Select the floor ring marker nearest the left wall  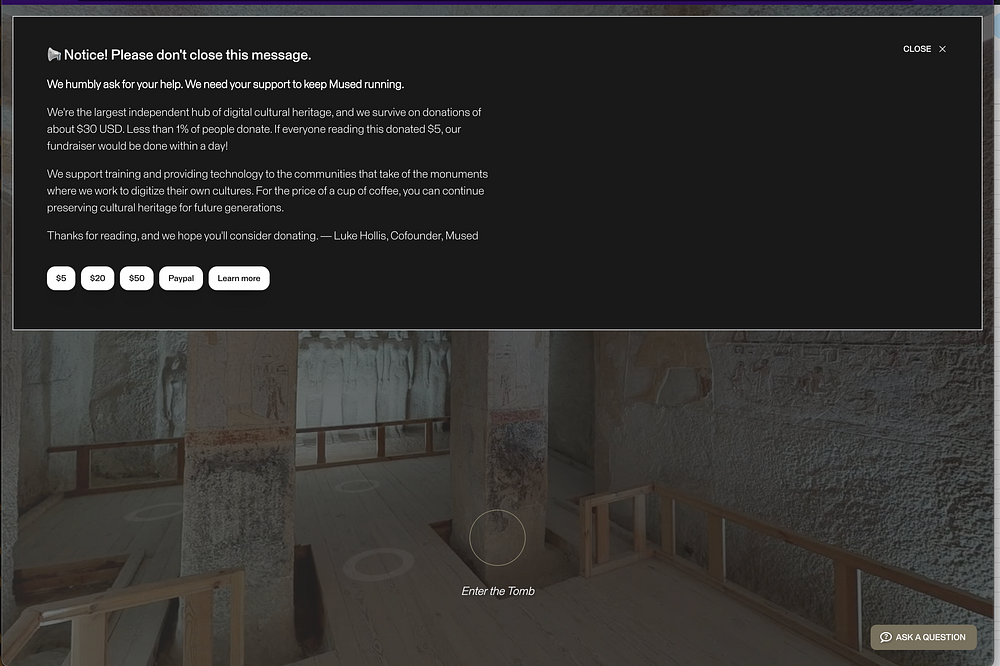[155, 512]
